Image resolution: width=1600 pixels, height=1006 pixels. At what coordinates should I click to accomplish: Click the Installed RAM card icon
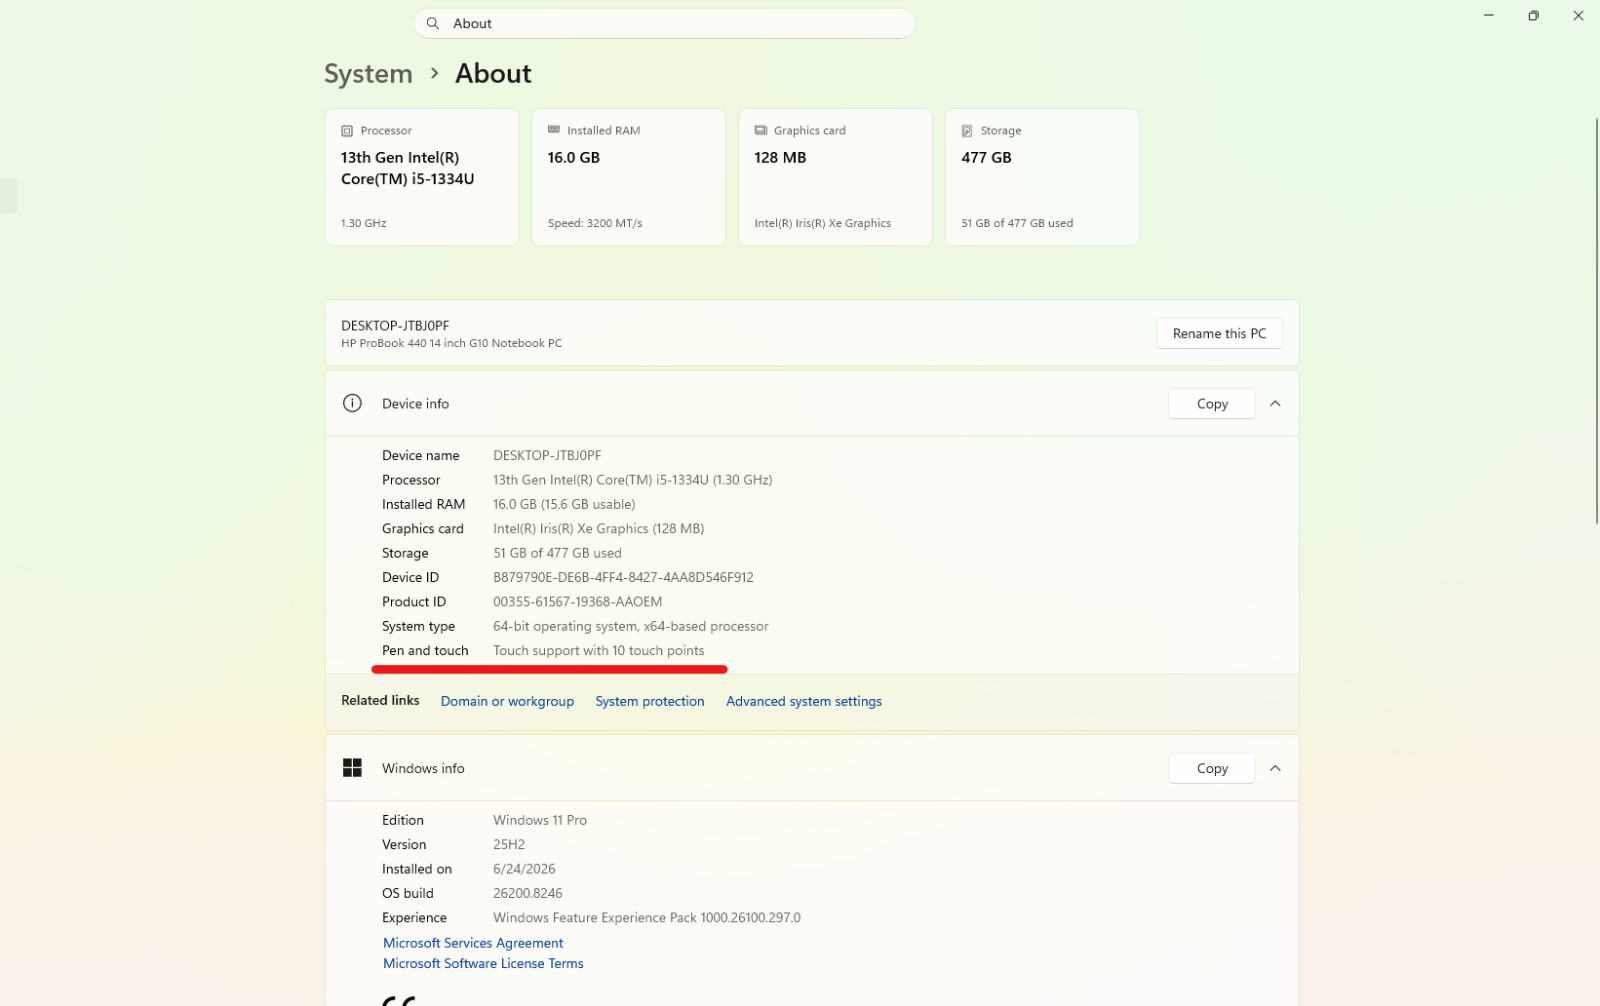point(554,130)
